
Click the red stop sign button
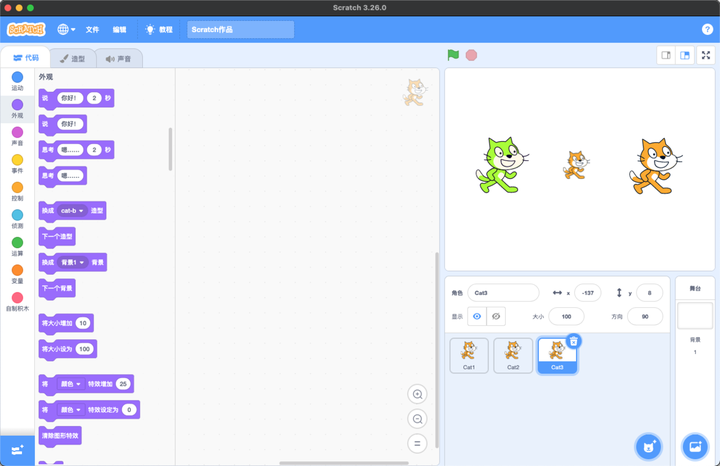click(471, 55)
